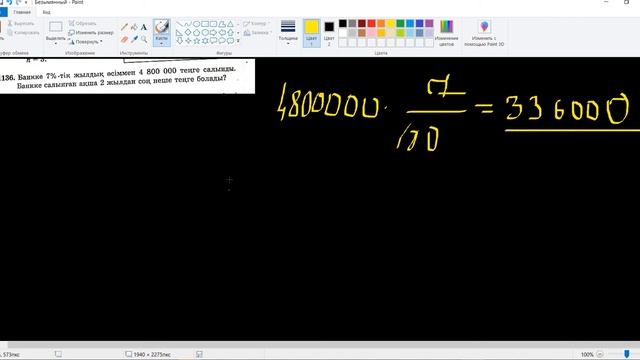Image resolution: width=640 pixels, height=360 pixels.
Task: Choose the Right triangle shape
Action: point(179,32)
